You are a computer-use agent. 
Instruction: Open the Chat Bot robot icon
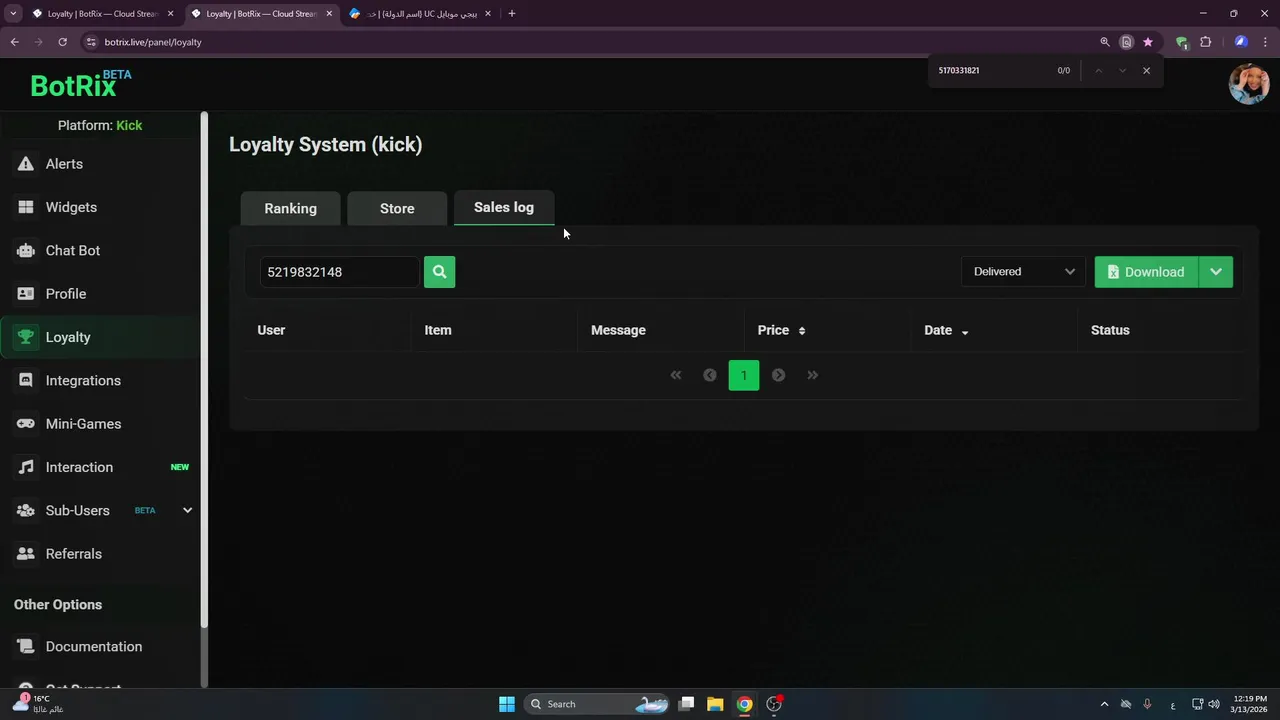click(26, 250)
